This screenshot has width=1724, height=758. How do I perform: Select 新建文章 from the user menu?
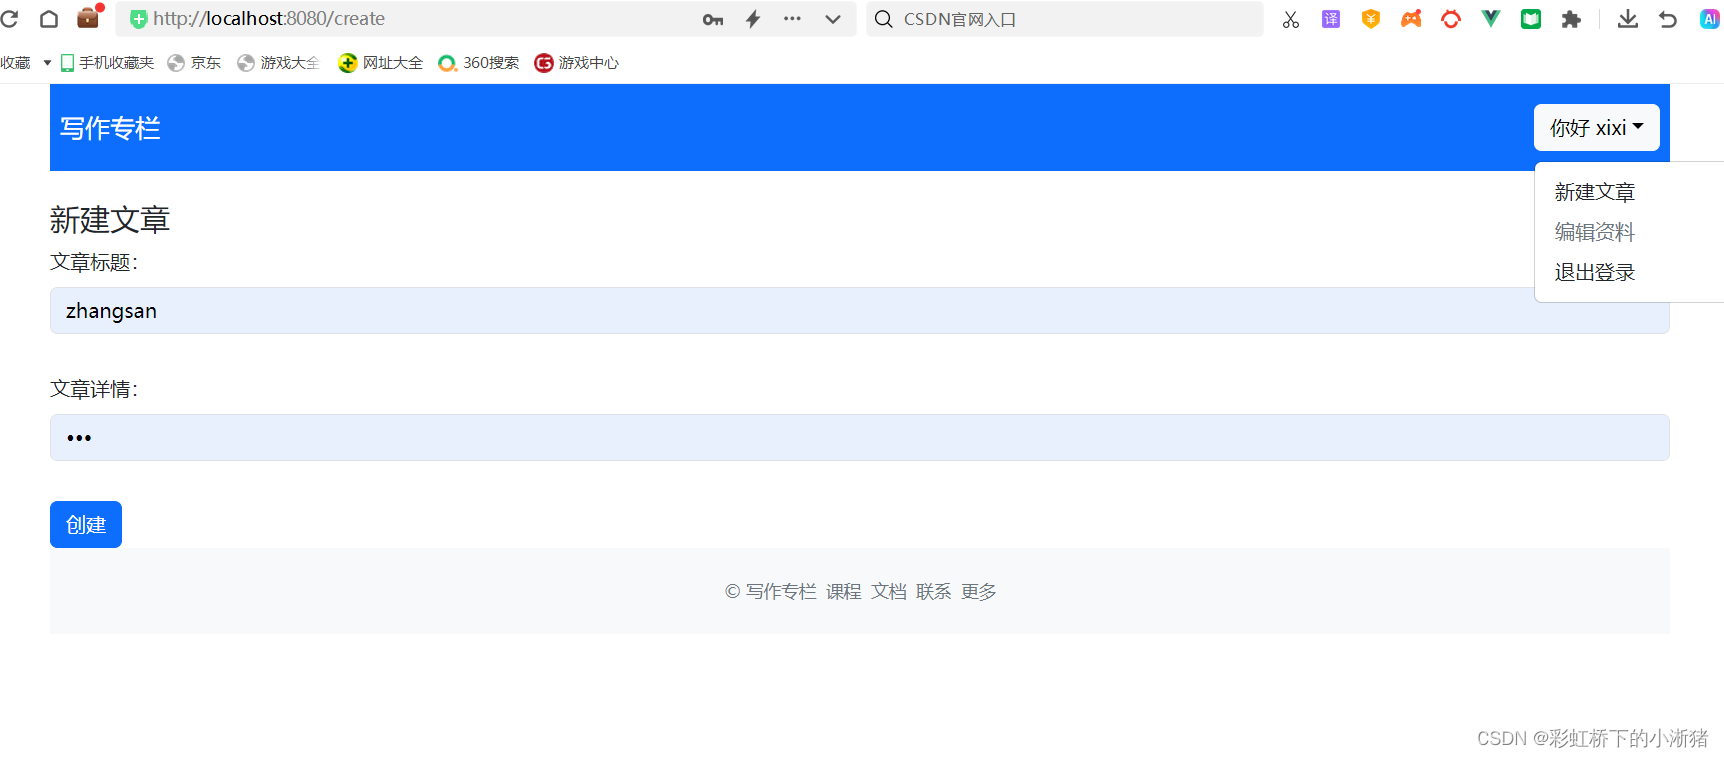point(1594,192)
